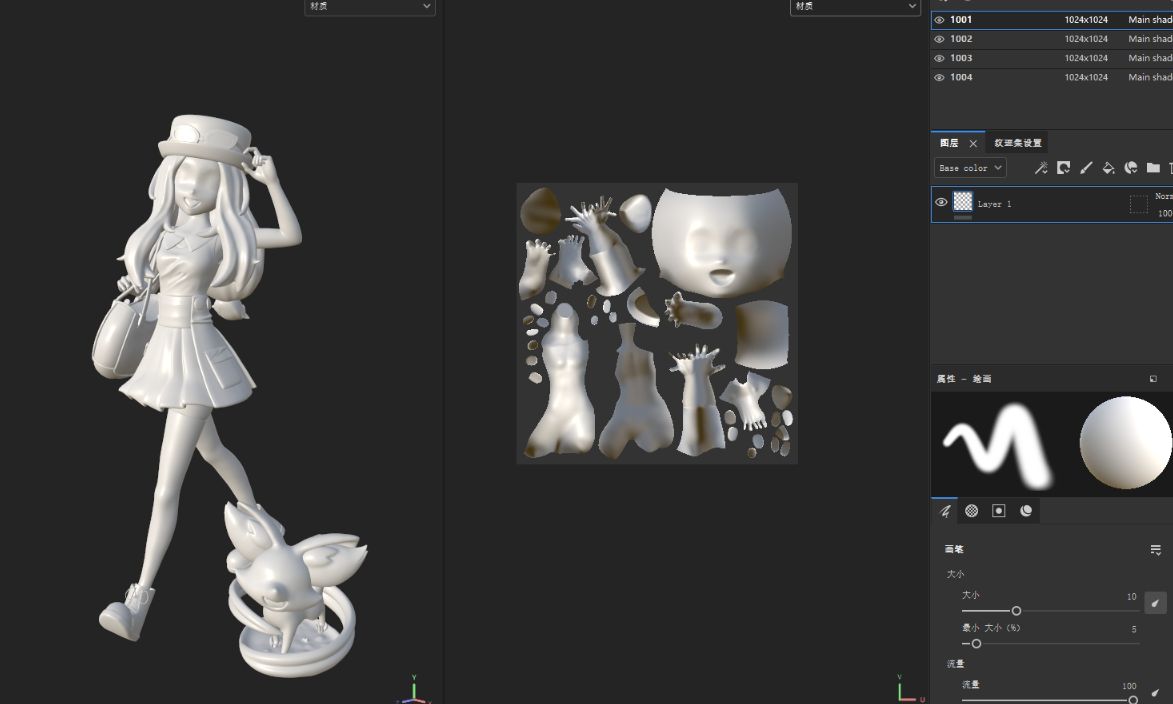1173x704 pixels.
Task: Open the alpha settings icon tab
Action: 971,511
